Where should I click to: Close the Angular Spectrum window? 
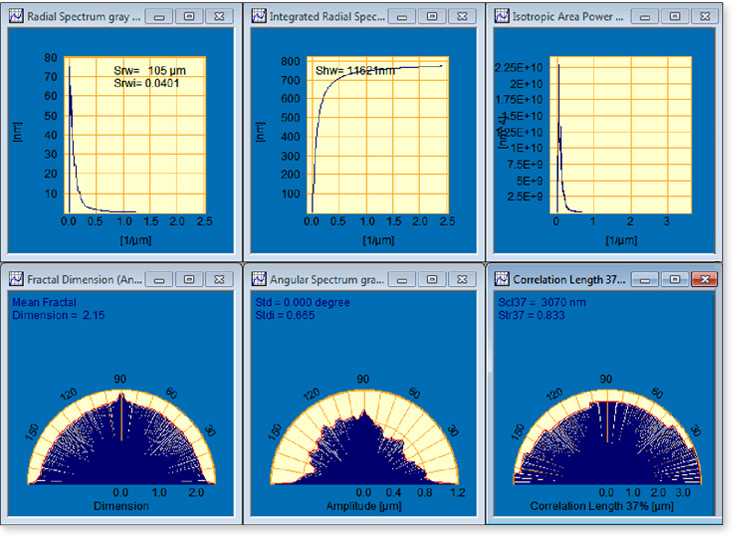(x=462, y=279)
